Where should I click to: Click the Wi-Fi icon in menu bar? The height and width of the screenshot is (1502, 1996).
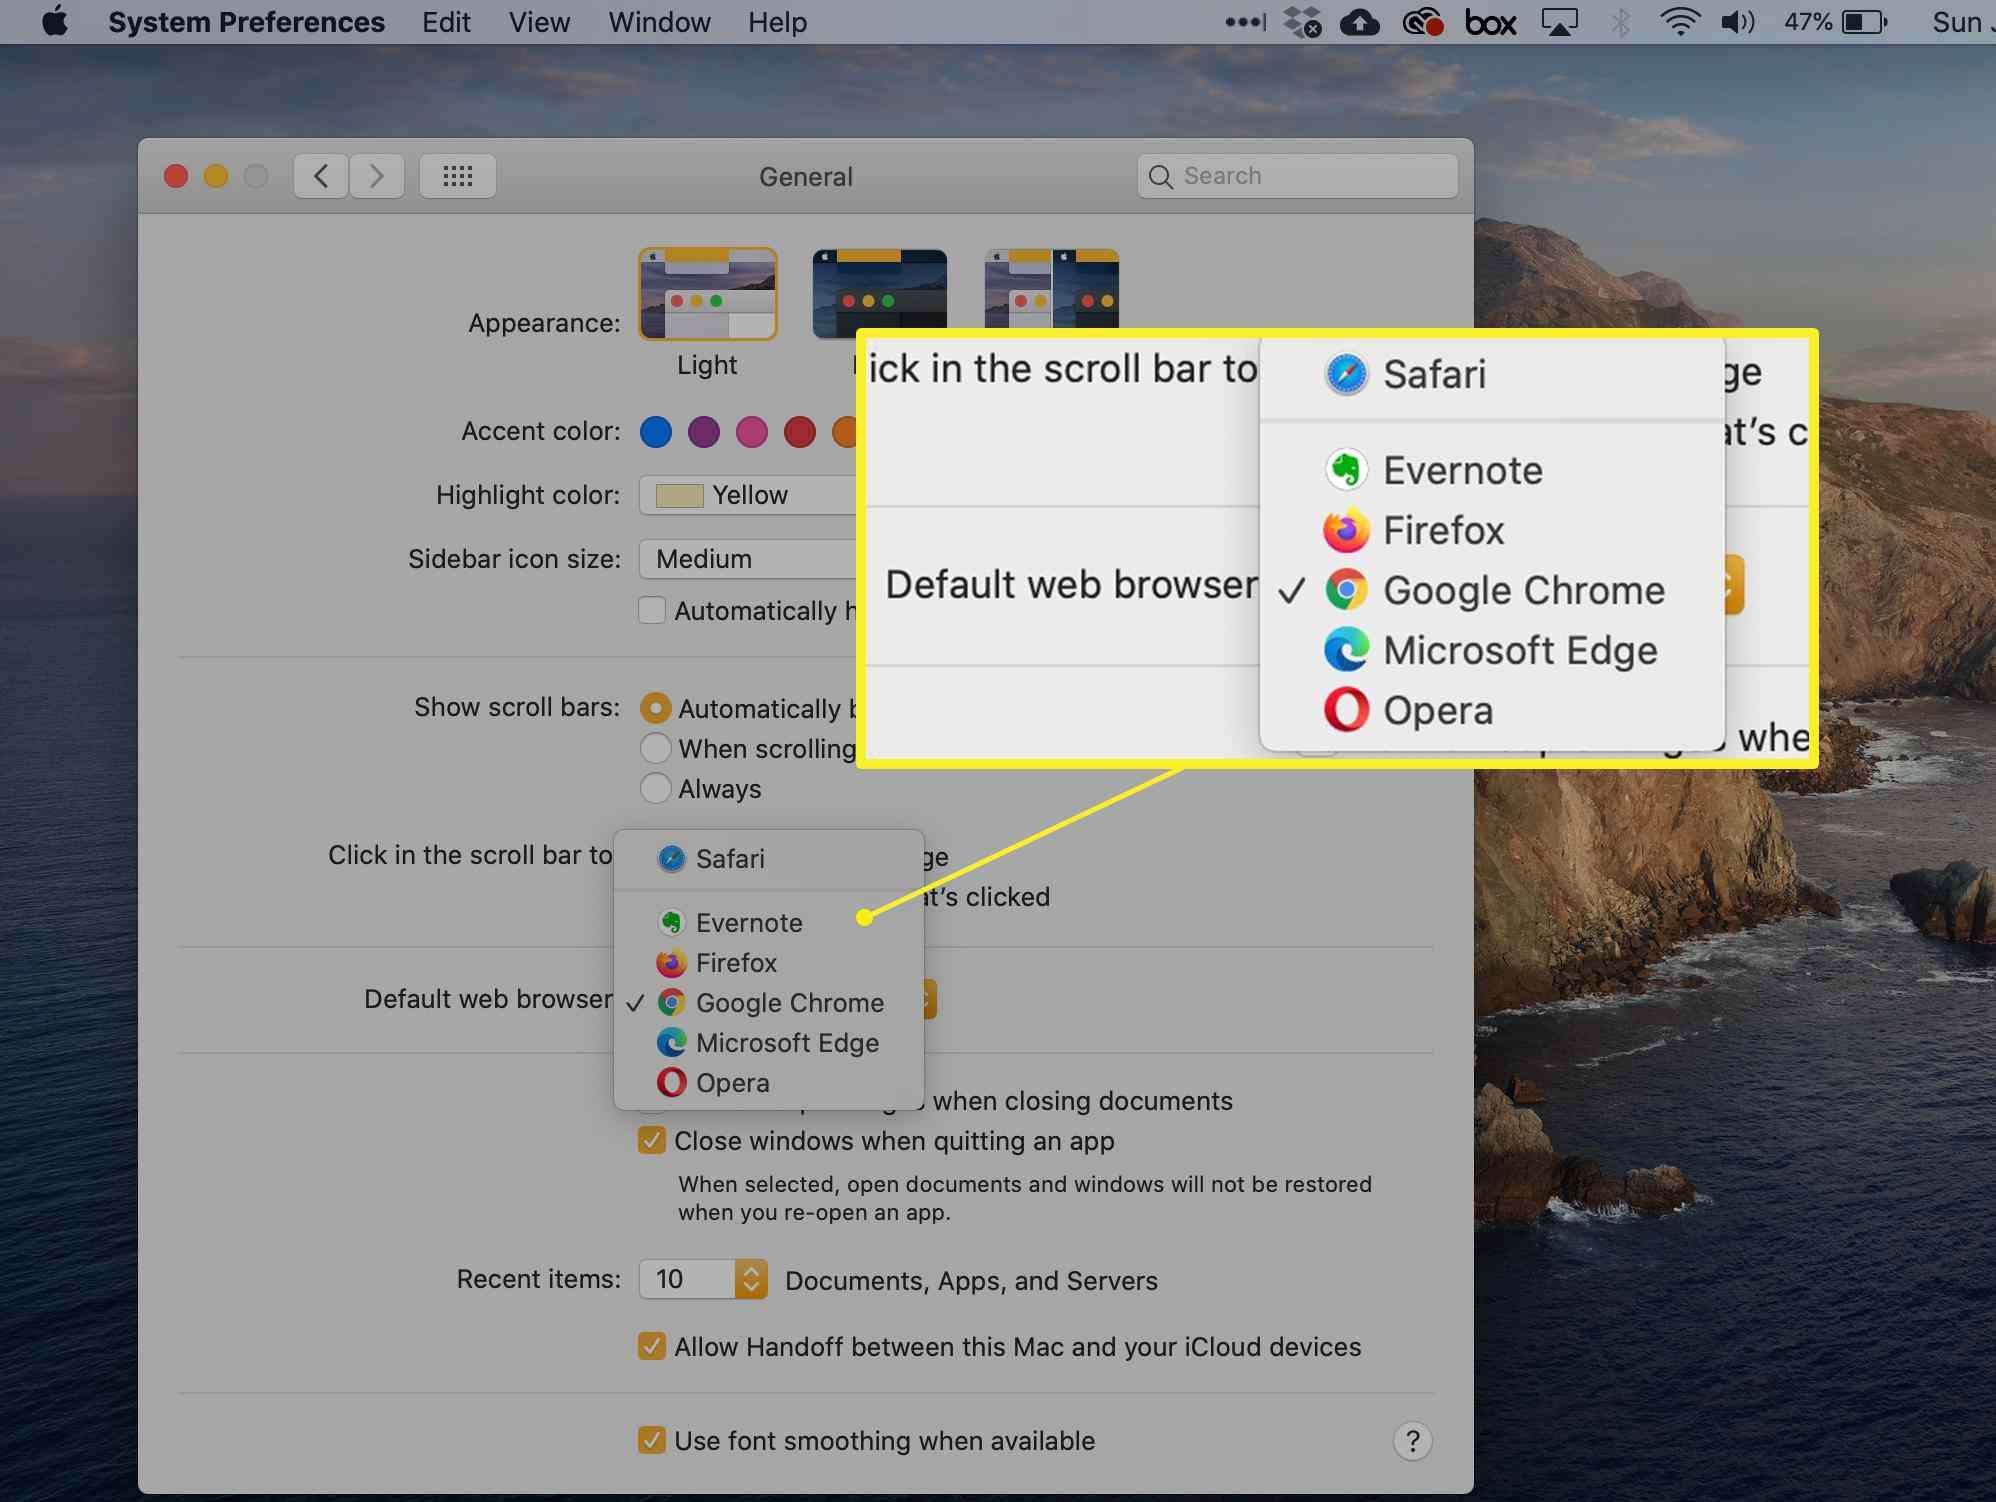coord(1677,22)
